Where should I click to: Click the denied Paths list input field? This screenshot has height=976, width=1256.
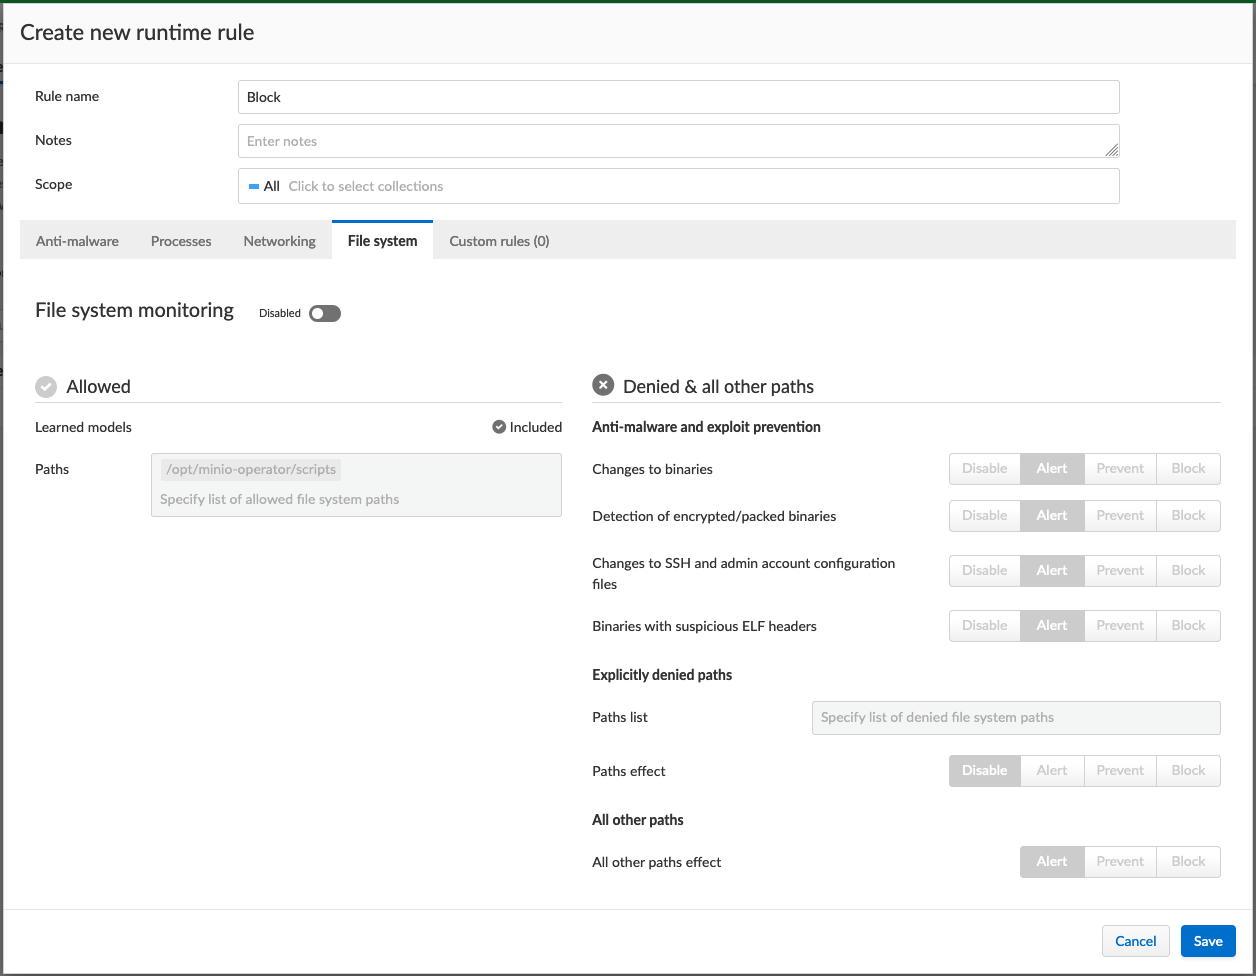tap(1015, 717)
